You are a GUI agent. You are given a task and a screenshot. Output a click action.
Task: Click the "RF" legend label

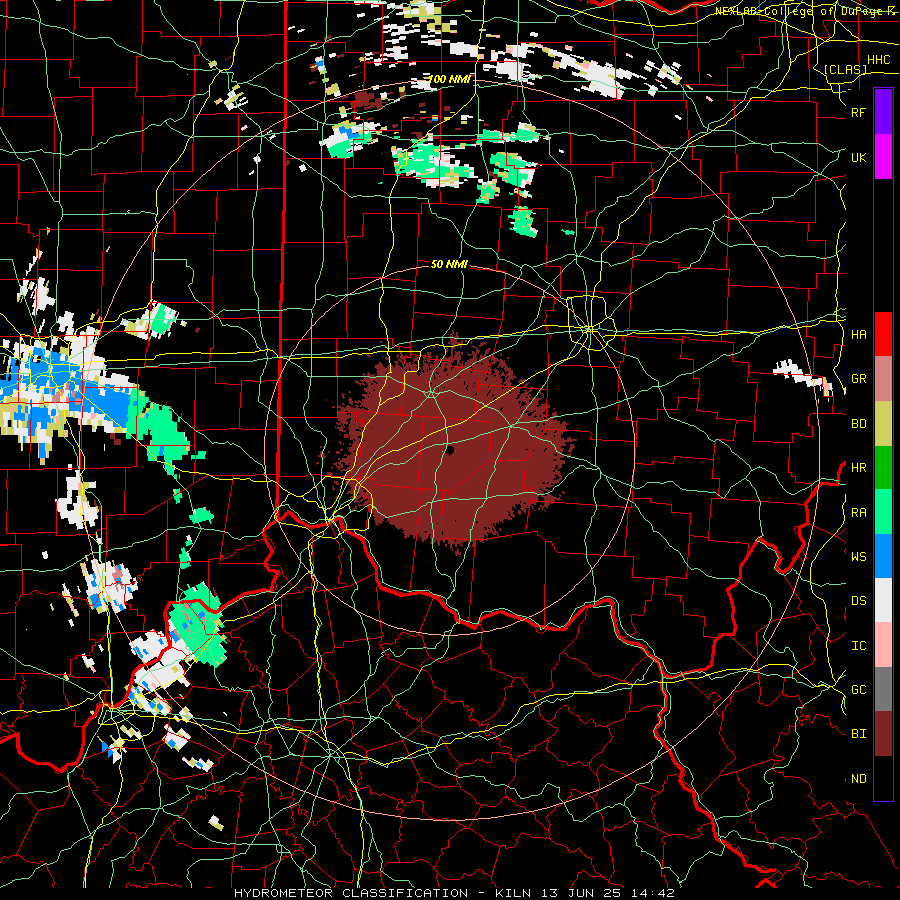[858, 112]
